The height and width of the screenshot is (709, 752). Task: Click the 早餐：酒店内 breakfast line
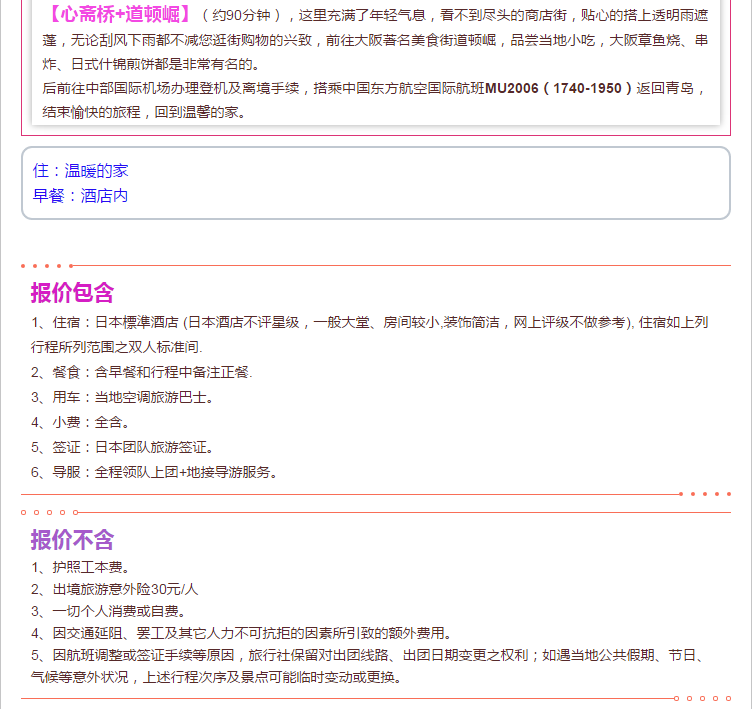(x=80, y=196)
